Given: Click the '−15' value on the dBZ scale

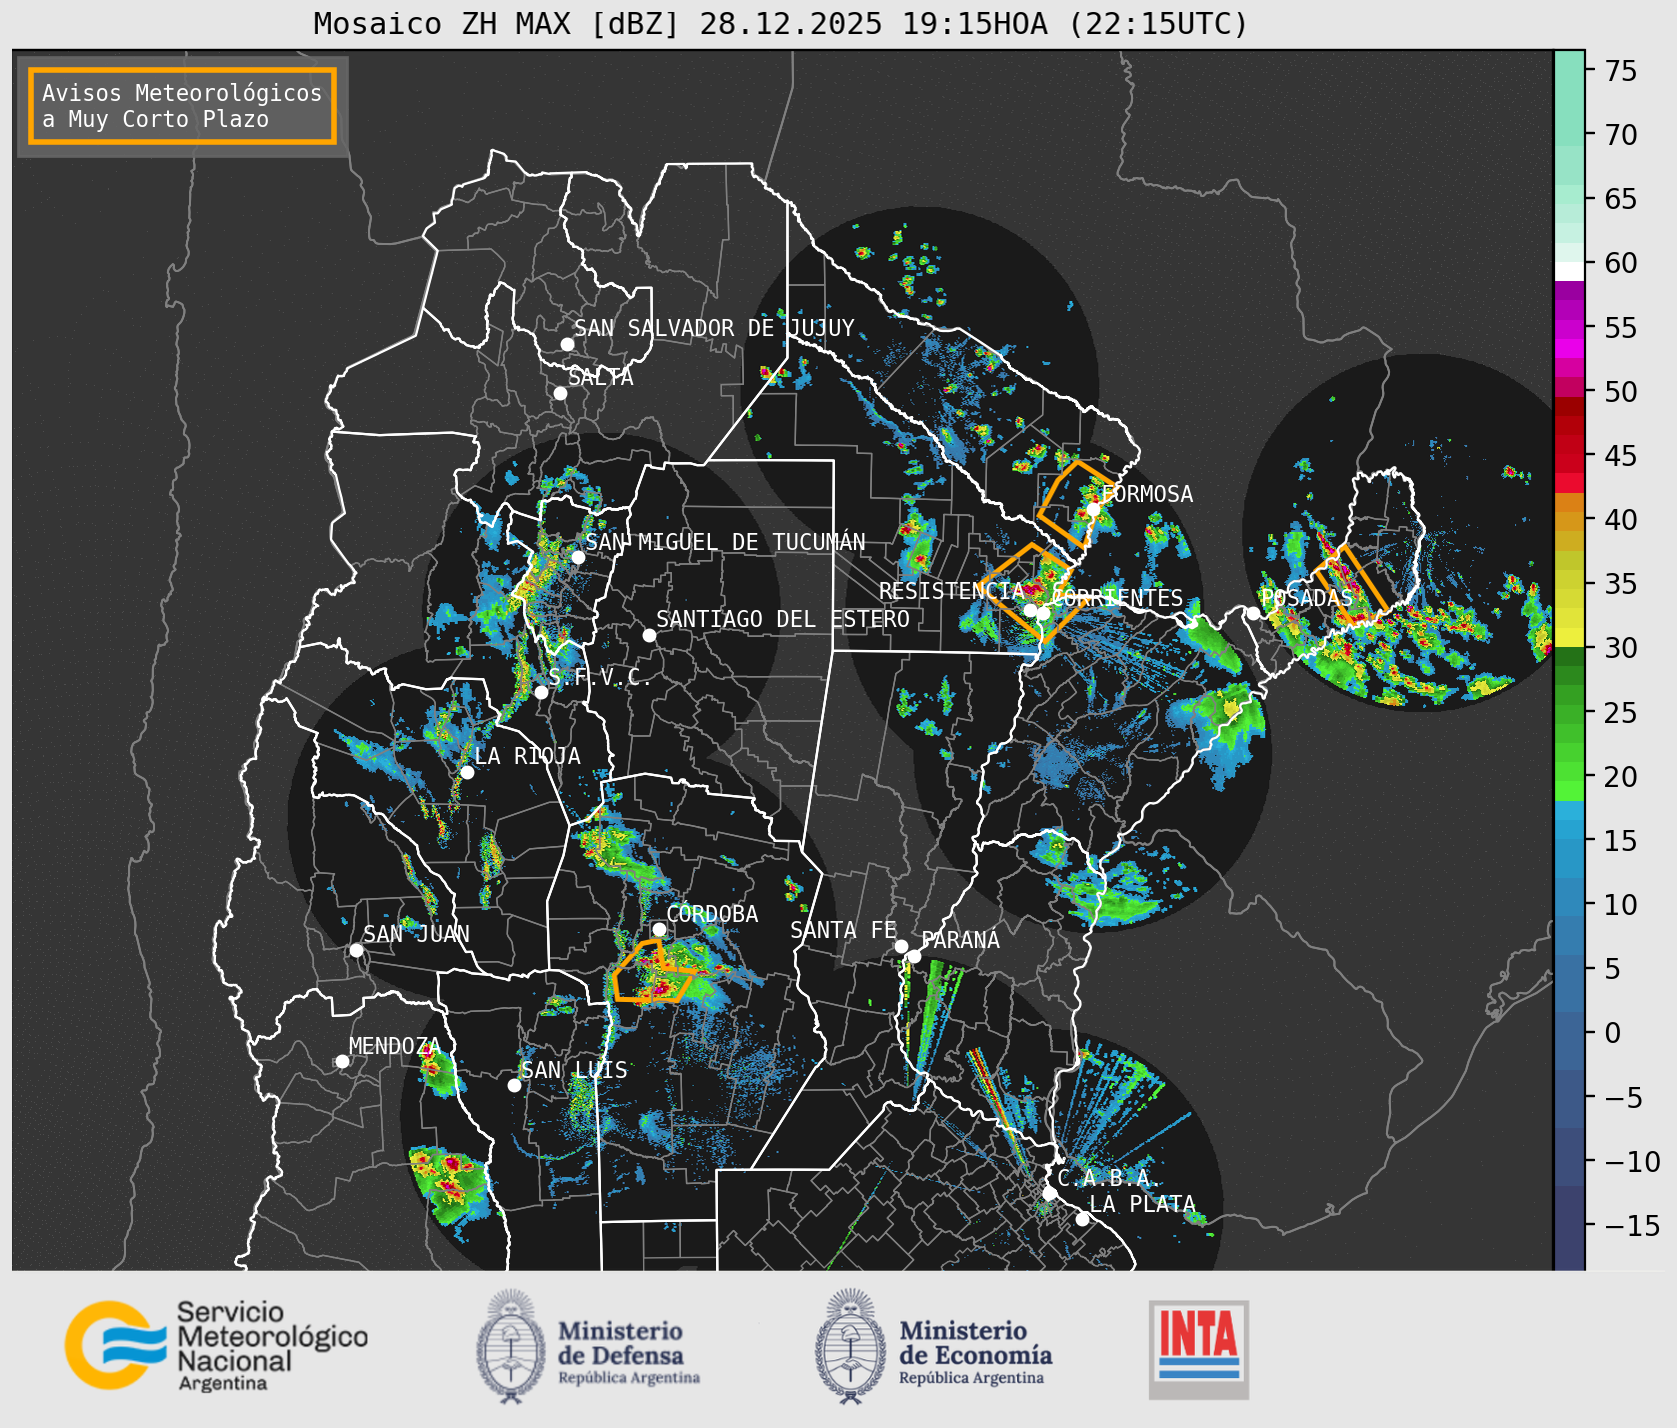Looking at the screenshot, I should coord(1632,1226).
